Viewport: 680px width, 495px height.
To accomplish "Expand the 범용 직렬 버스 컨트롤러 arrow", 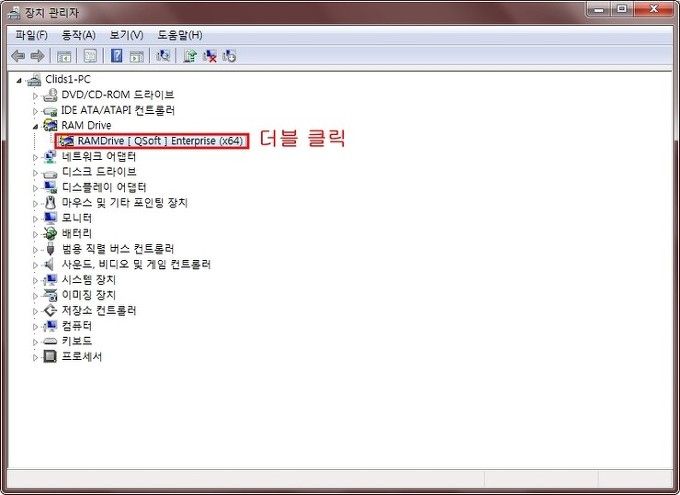I will (36, 250).
